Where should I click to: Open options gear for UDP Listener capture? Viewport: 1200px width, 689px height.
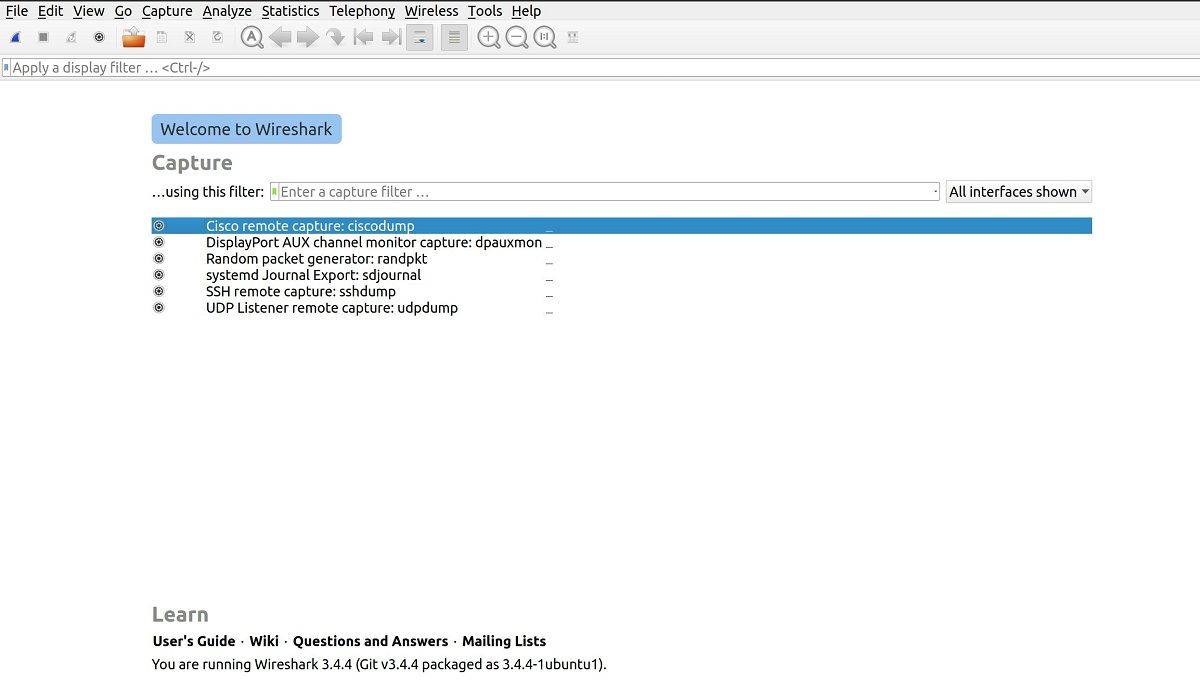point(158,308)
